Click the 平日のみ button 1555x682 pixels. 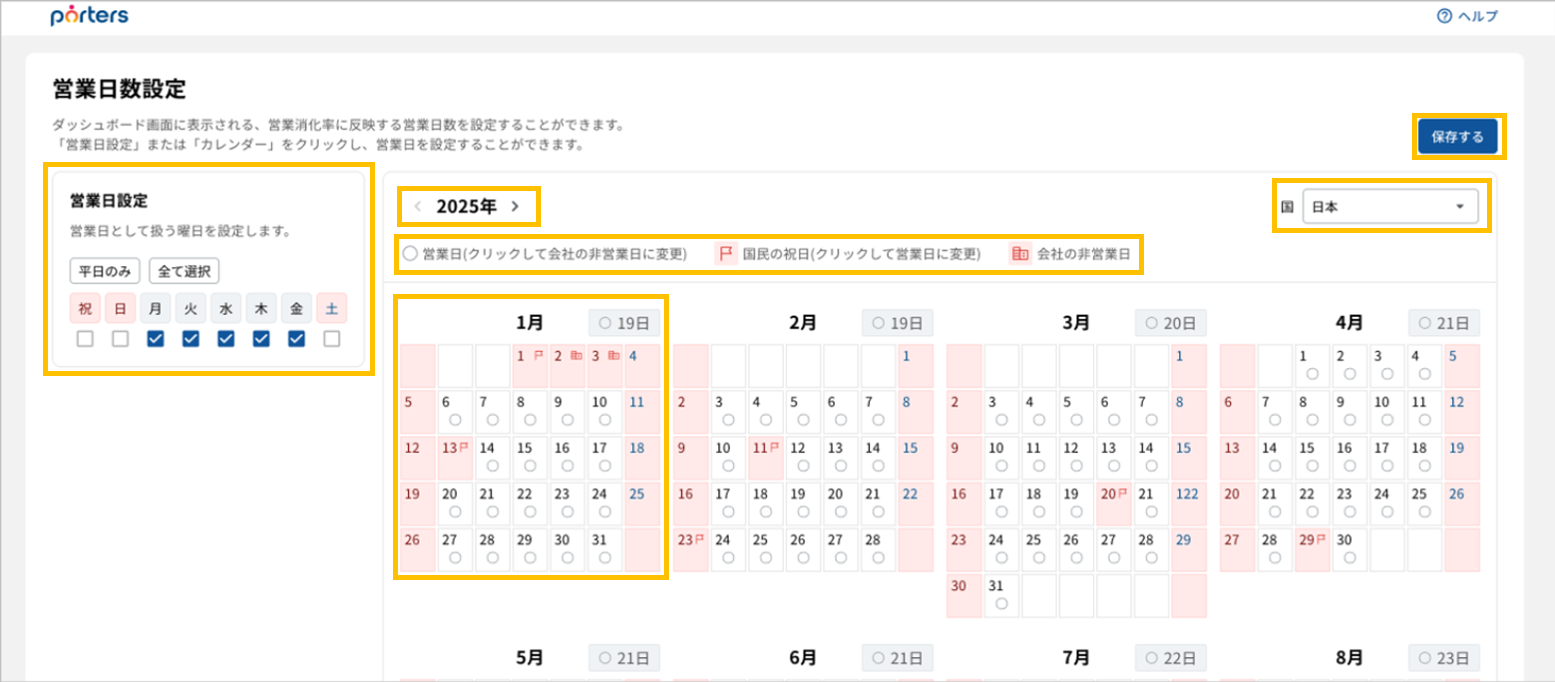[105, 271]
